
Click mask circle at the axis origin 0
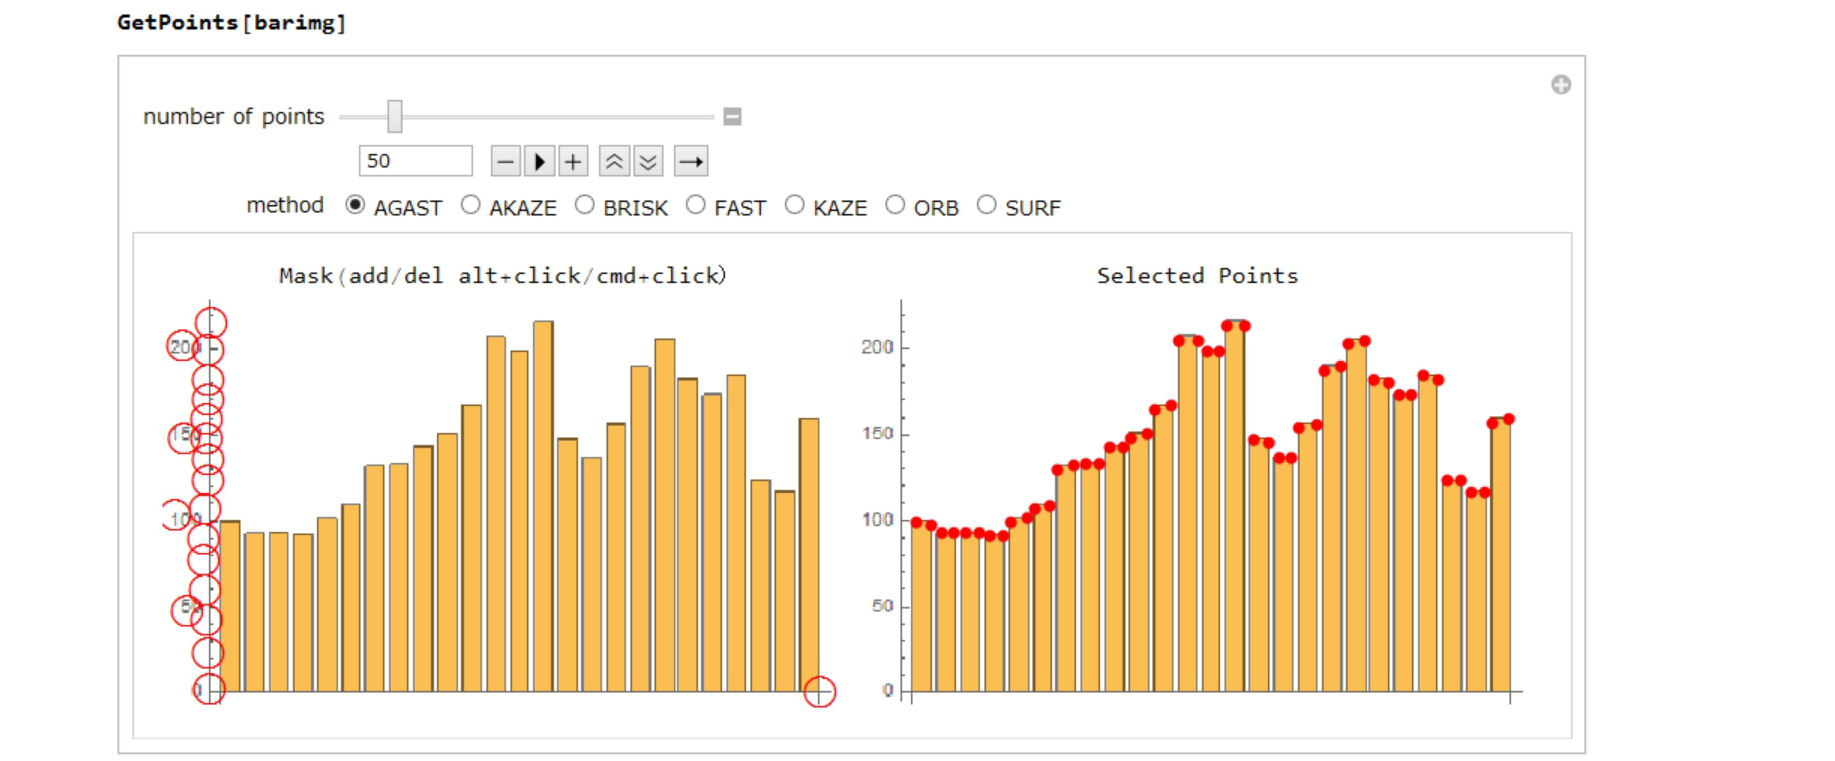click(209, 689)
